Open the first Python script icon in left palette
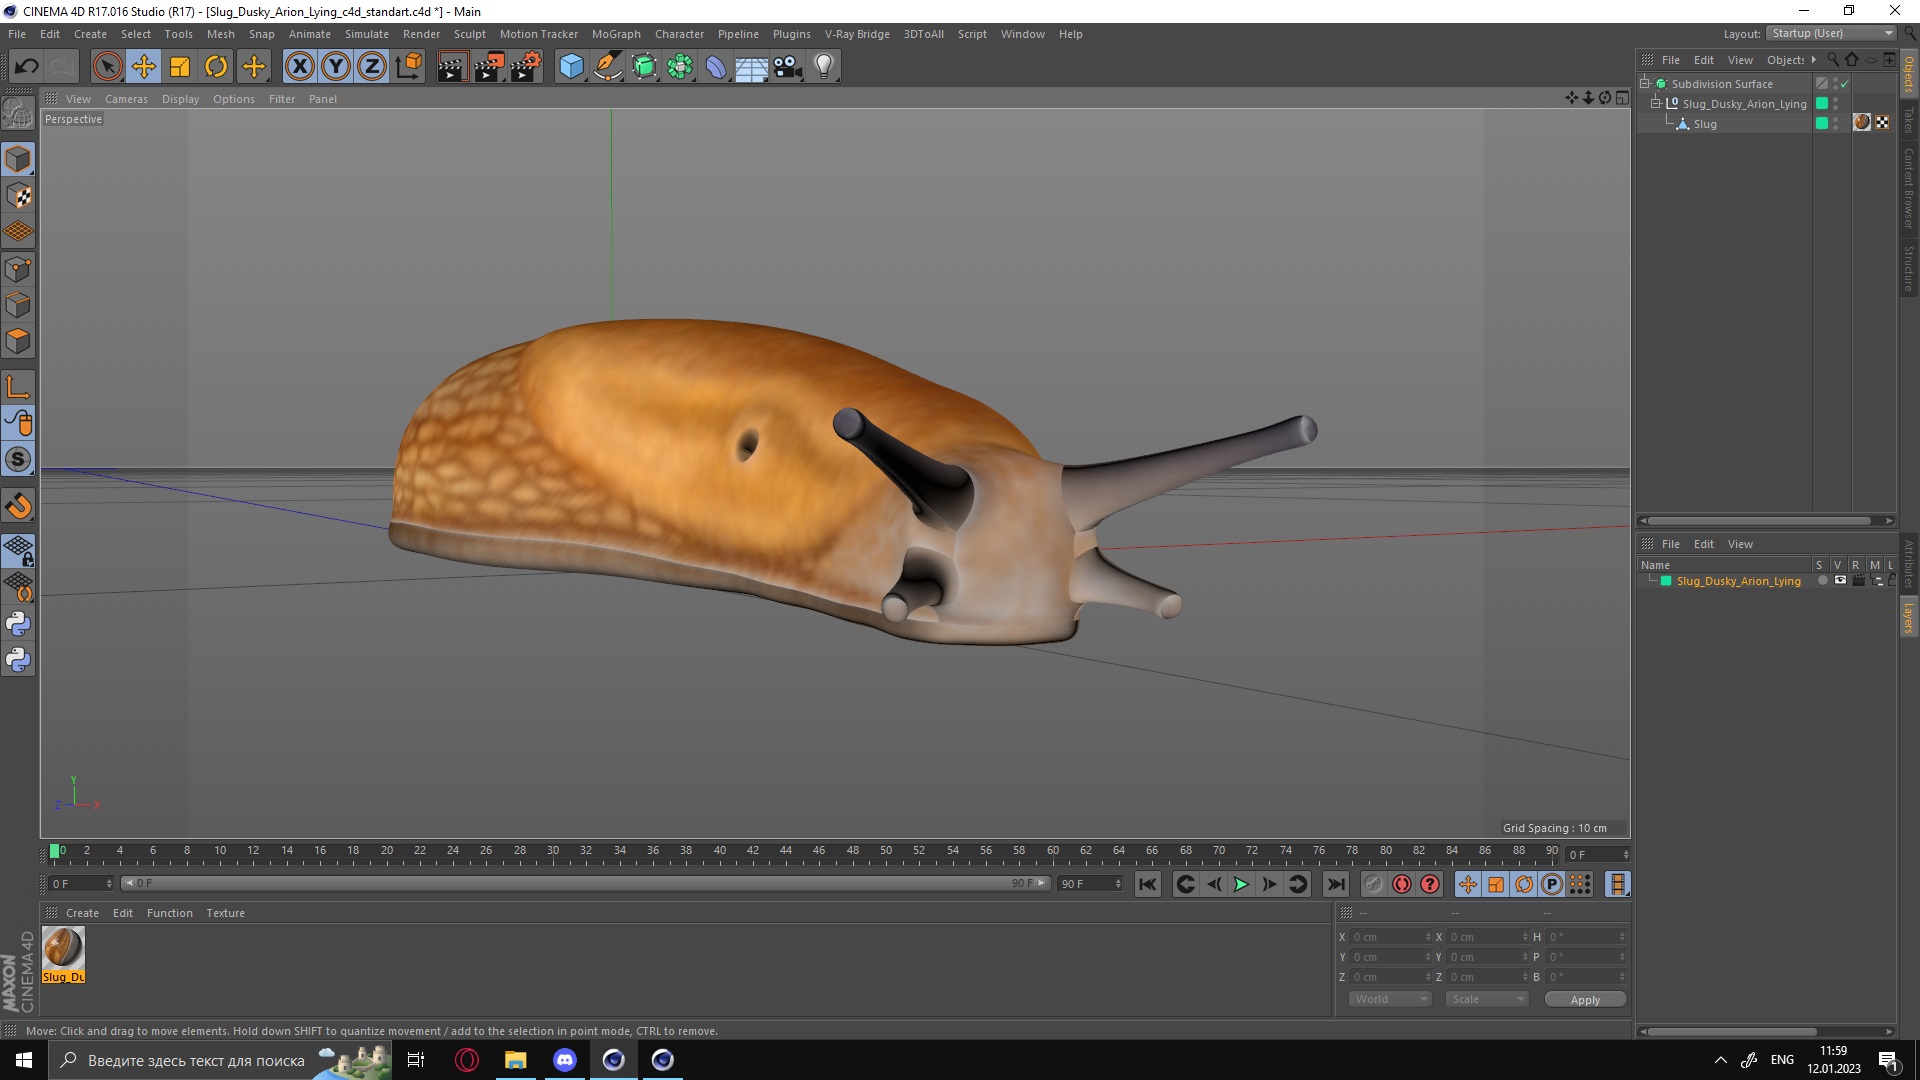 pyautogui.click(x=18, y=624)
